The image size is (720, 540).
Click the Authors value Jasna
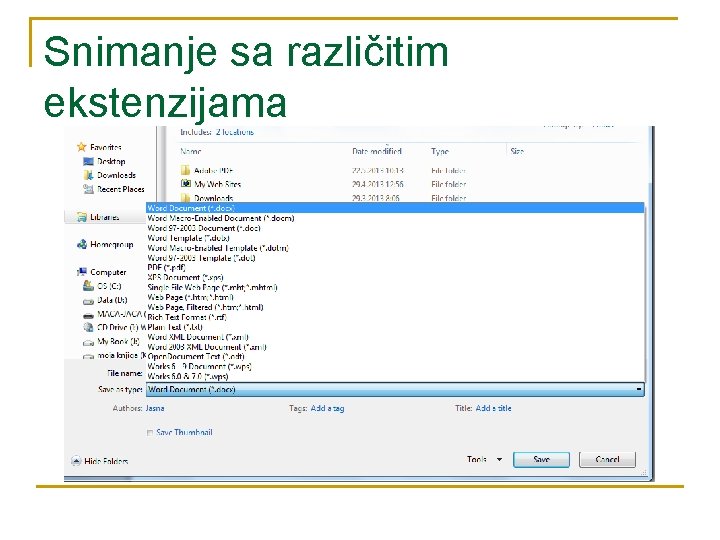pyautogui.click(x=155, y=408)
